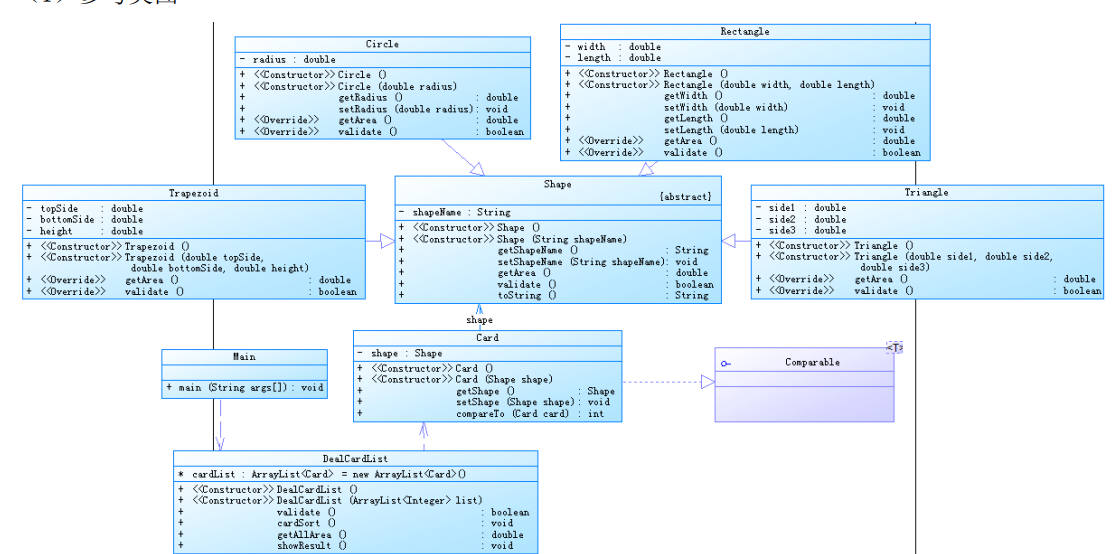Click the getAllArea () method in DealCardList

coord(312,535)
